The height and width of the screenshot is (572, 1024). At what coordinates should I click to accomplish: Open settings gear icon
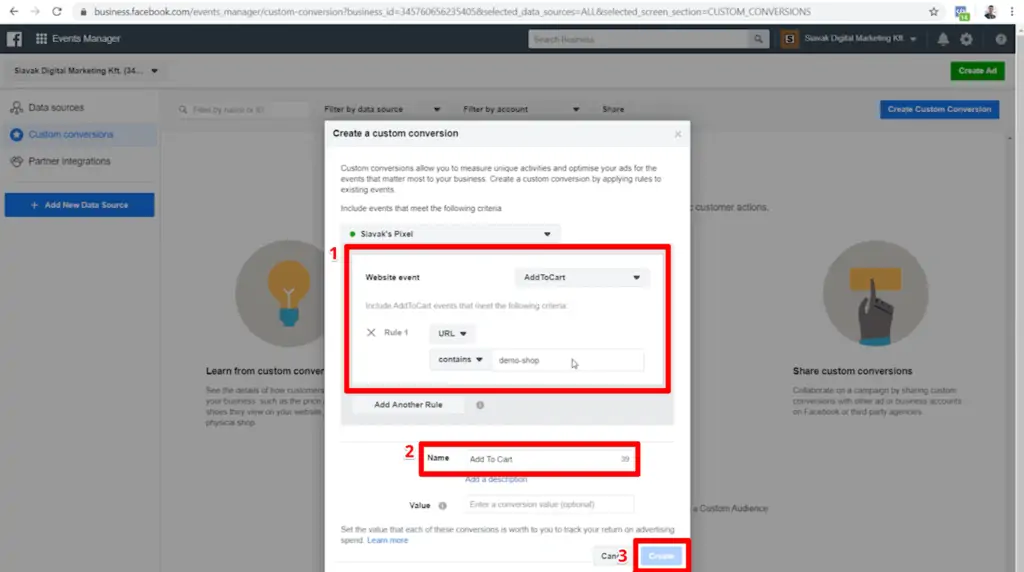967,39
